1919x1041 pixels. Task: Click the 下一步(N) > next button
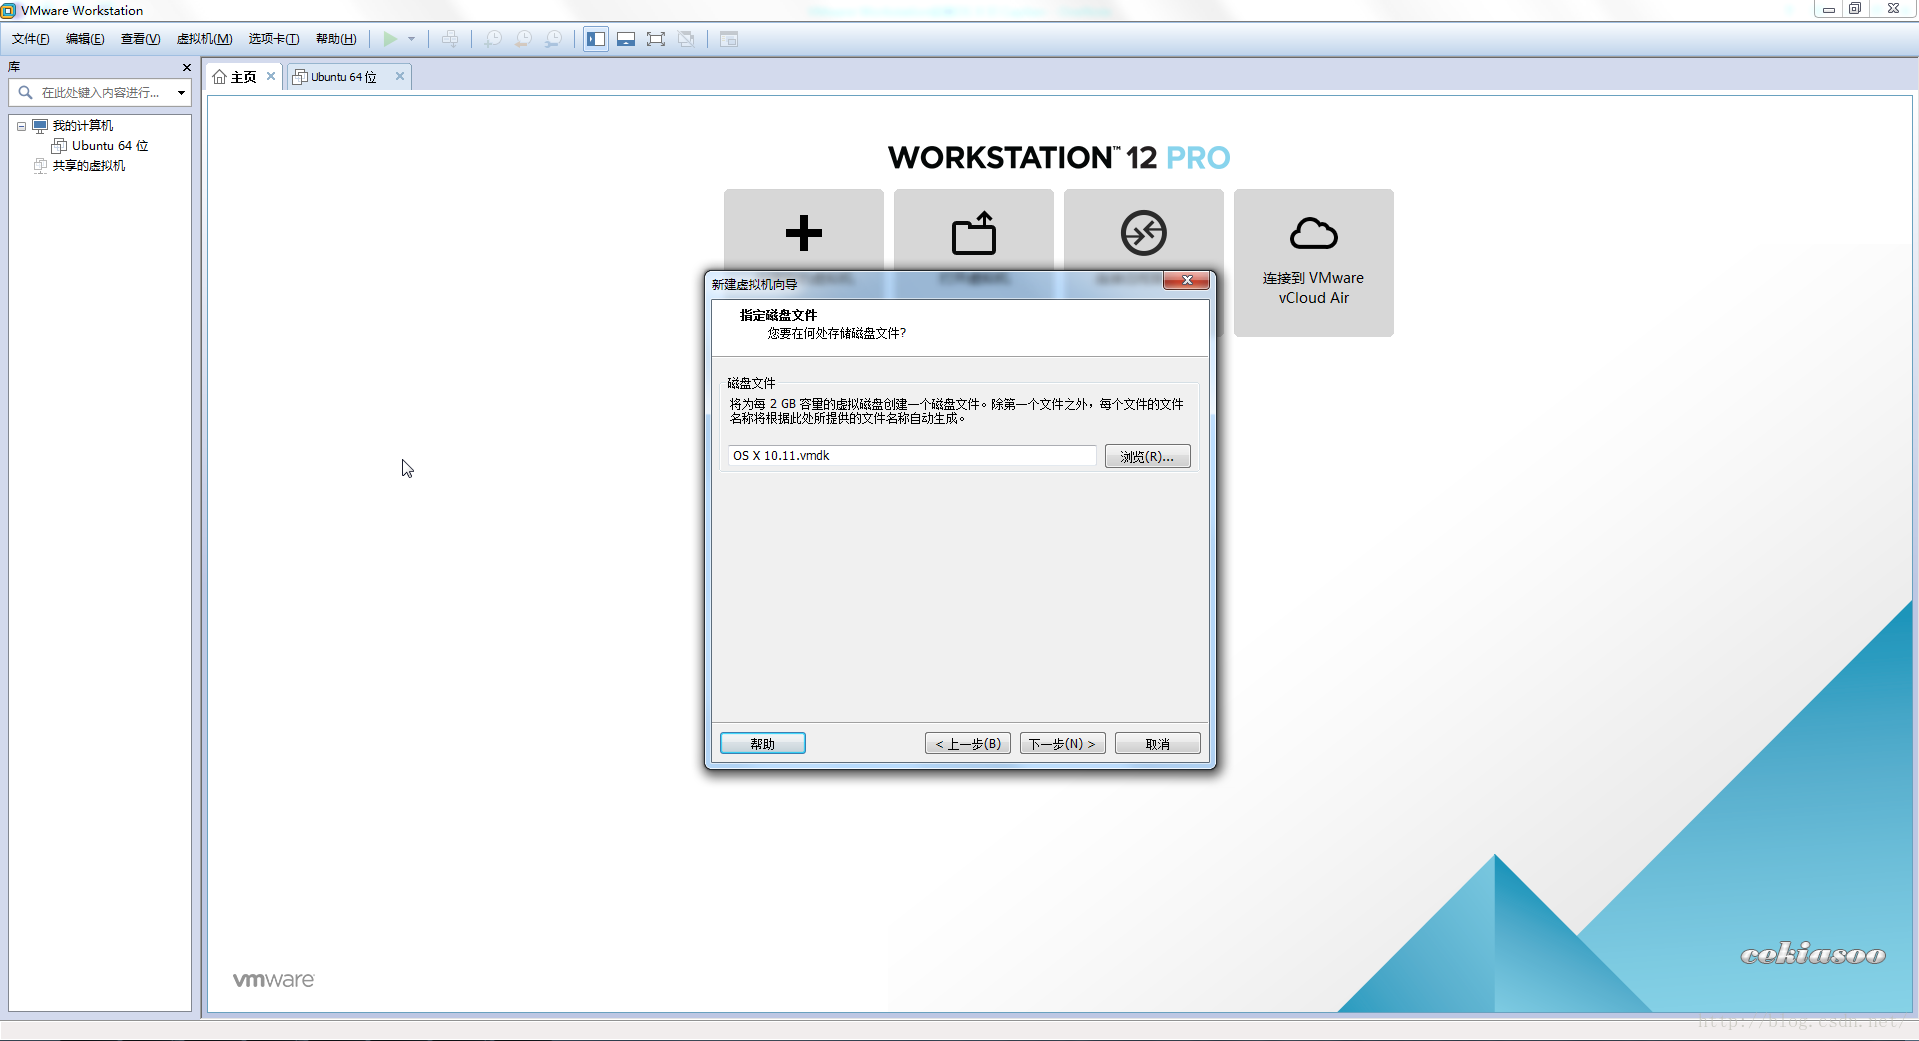1062,744
